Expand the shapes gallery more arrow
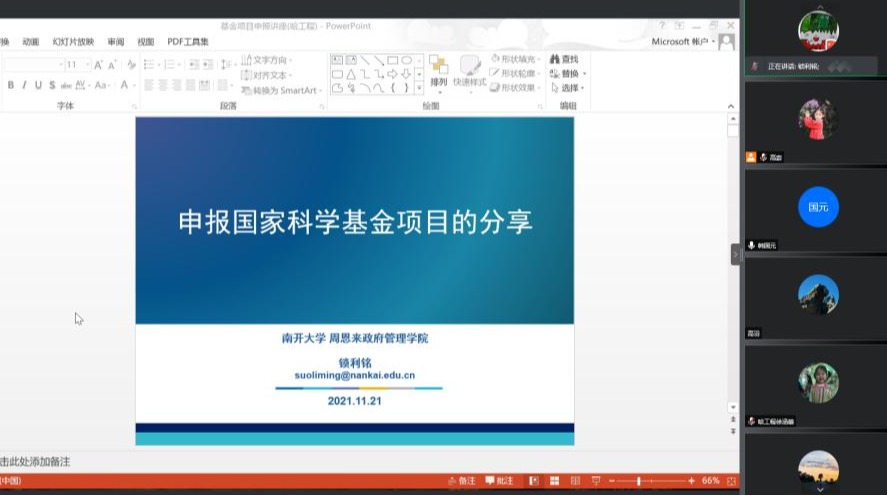This screenshot has width=887, height=499. (419, 88)
